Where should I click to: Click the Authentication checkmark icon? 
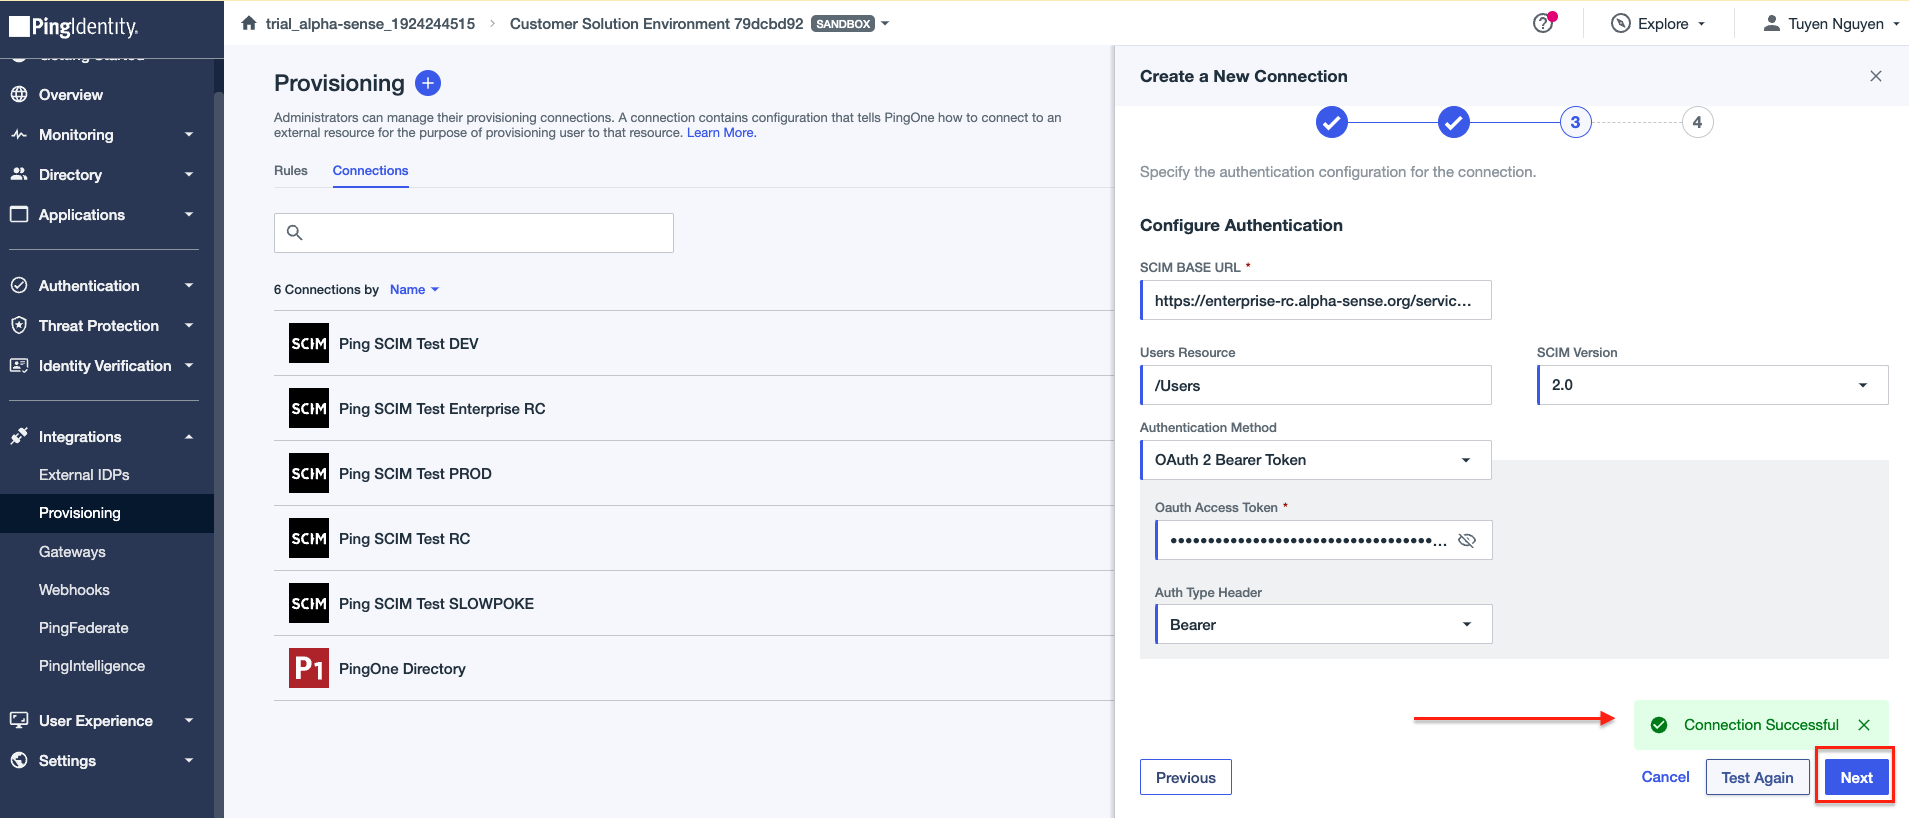[x=19, y=285]
